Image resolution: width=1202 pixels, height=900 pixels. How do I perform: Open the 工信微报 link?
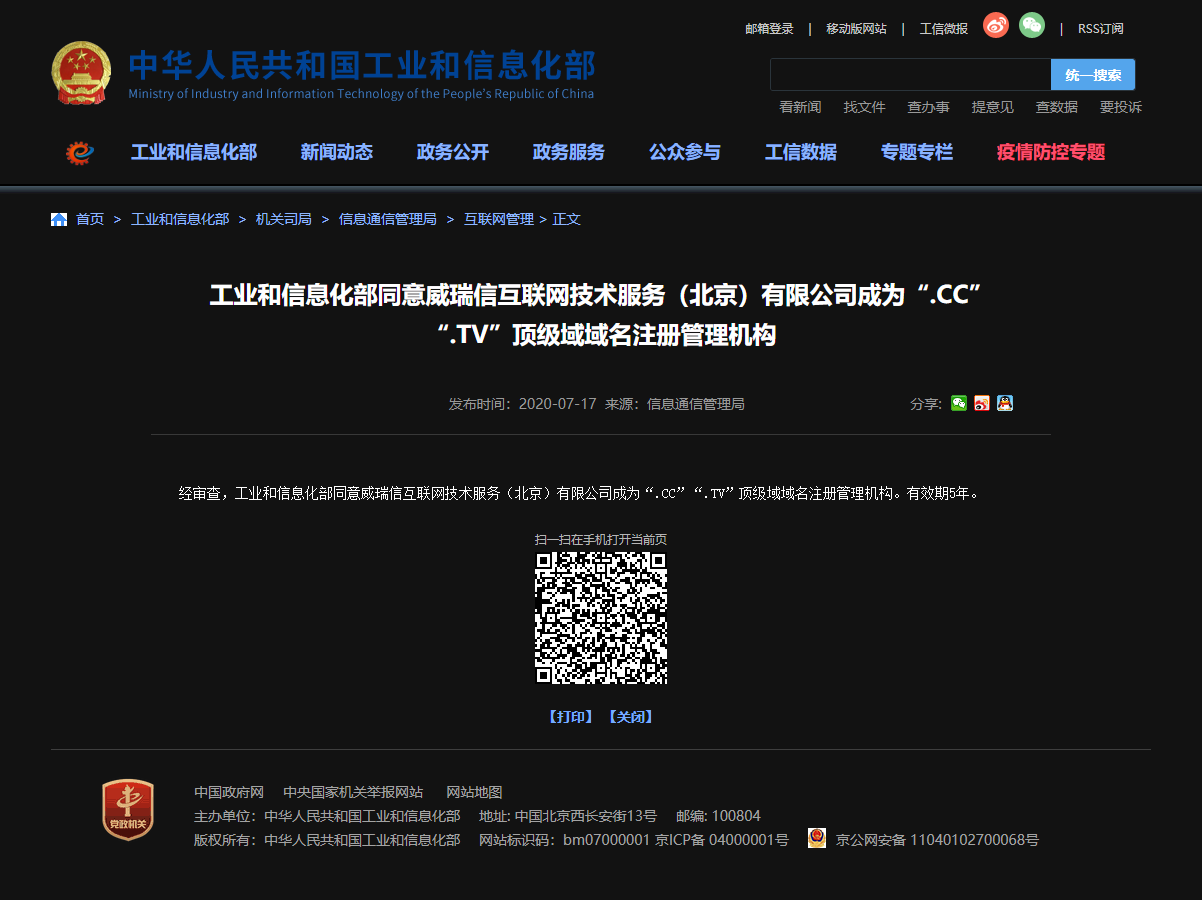tap(944, 29)
